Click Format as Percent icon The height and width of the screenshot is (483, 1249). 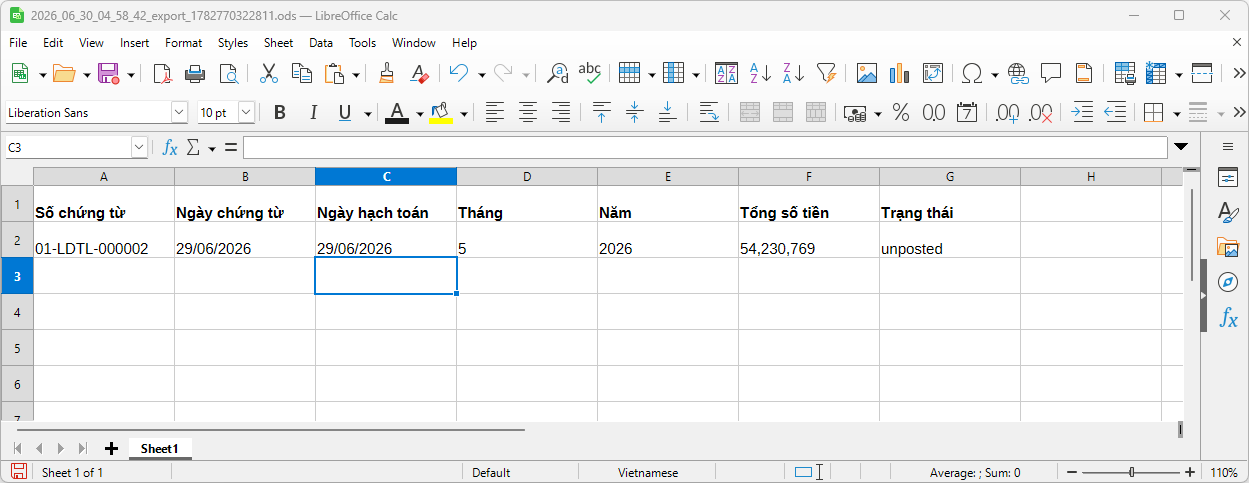901,113
